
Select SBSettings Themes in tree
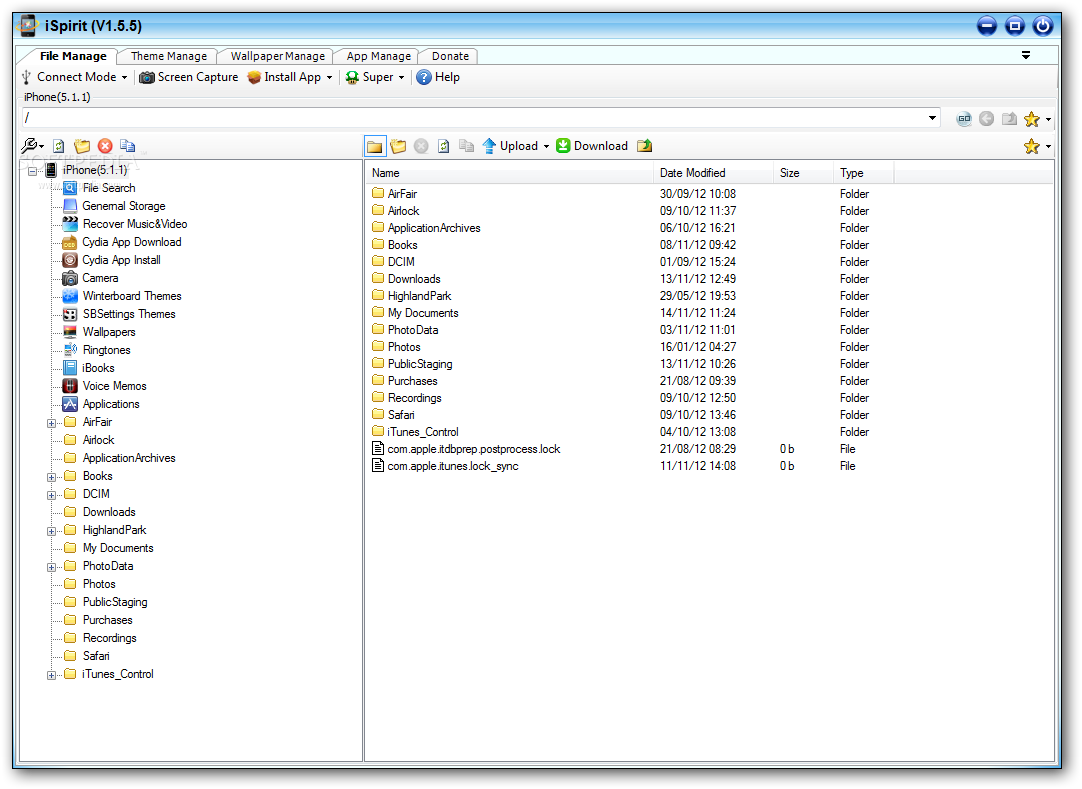[x=128, y=313]
